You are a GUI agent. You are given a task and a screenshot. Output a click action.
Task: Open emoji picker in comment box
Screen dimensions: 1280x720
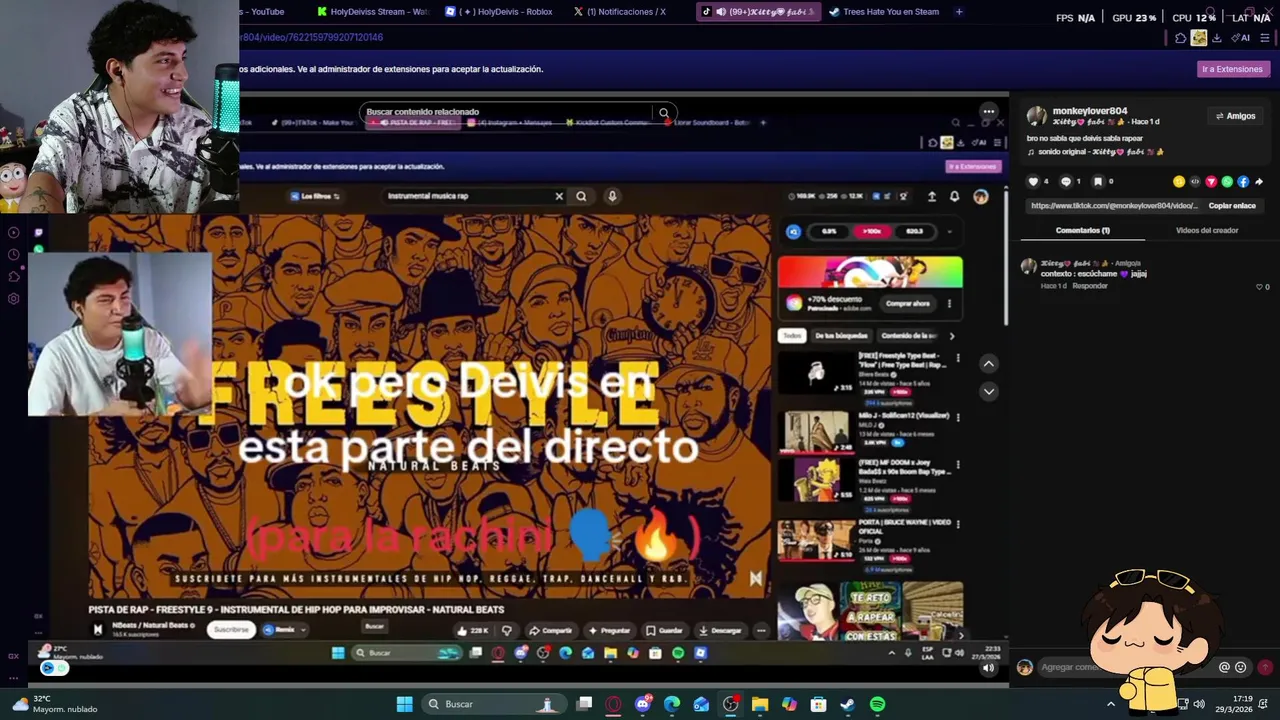pos(1241,667)
